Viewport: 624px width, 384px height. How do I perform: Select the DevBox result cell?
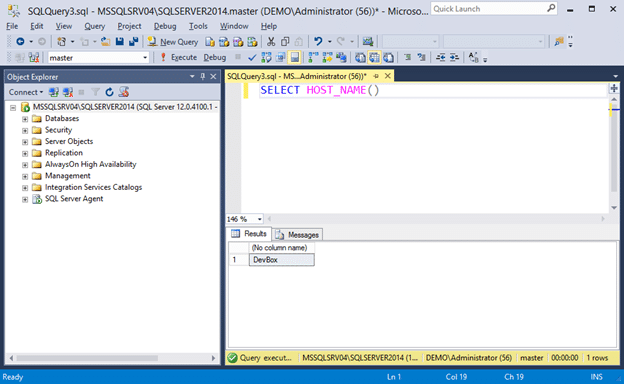[x=281, y=260]
